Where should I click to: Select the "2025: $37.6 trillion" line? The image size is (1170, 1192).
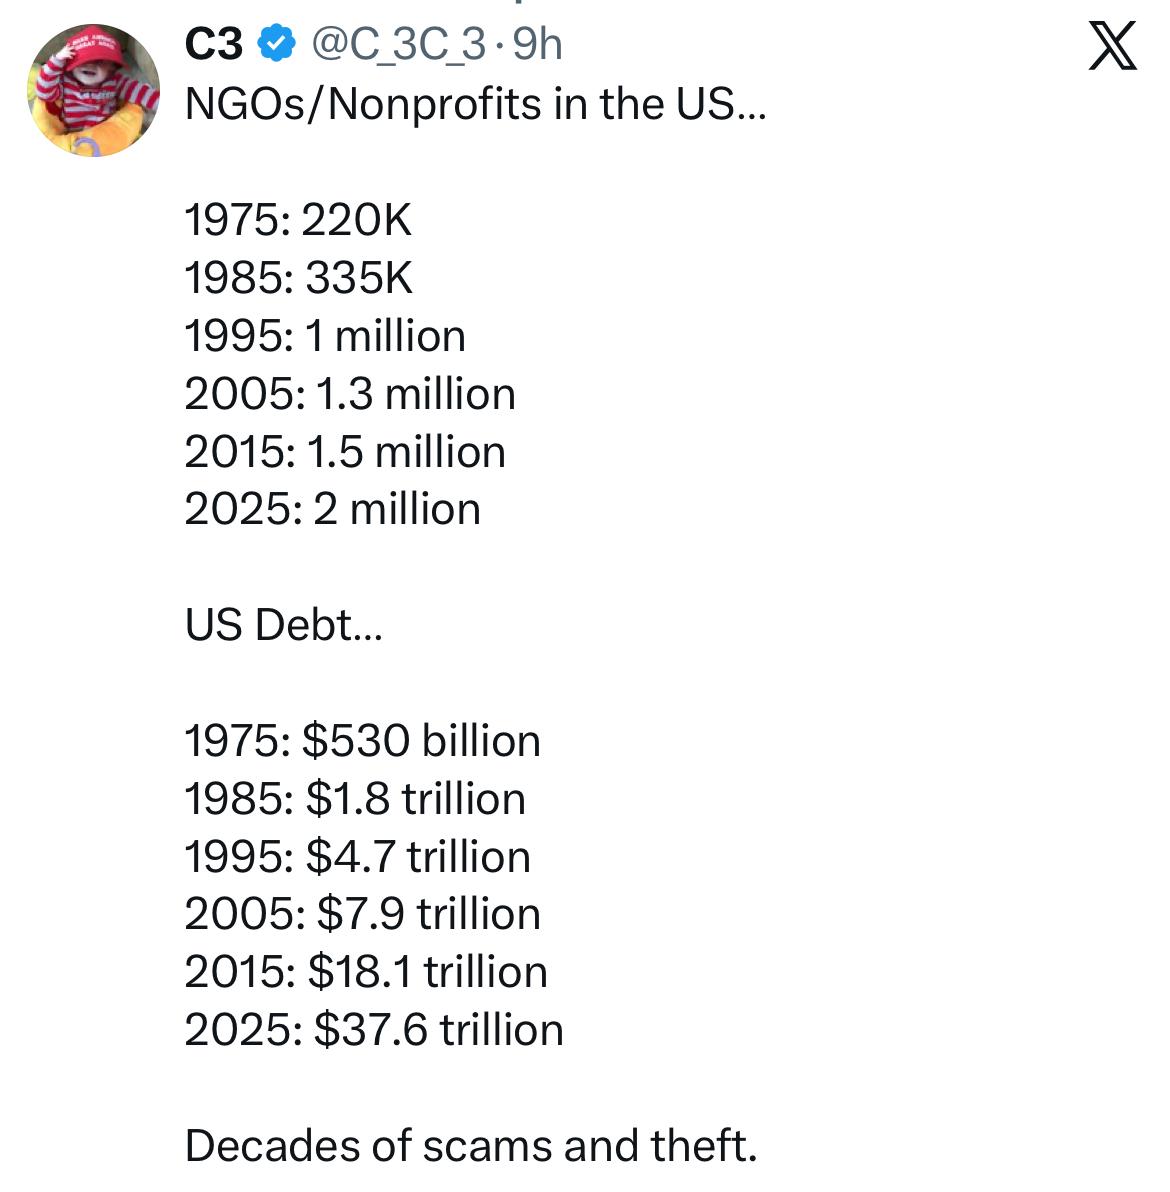374,1030
